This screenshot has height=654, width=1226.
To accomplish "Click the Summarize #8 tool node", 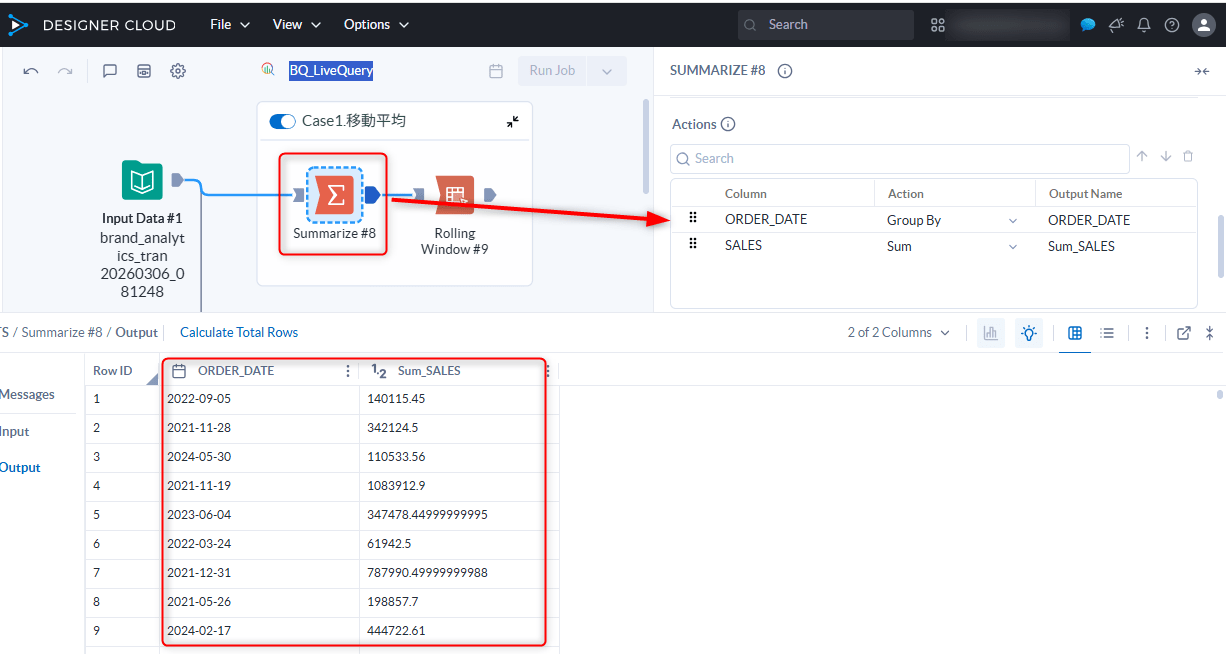I will (x=335, y=194).
